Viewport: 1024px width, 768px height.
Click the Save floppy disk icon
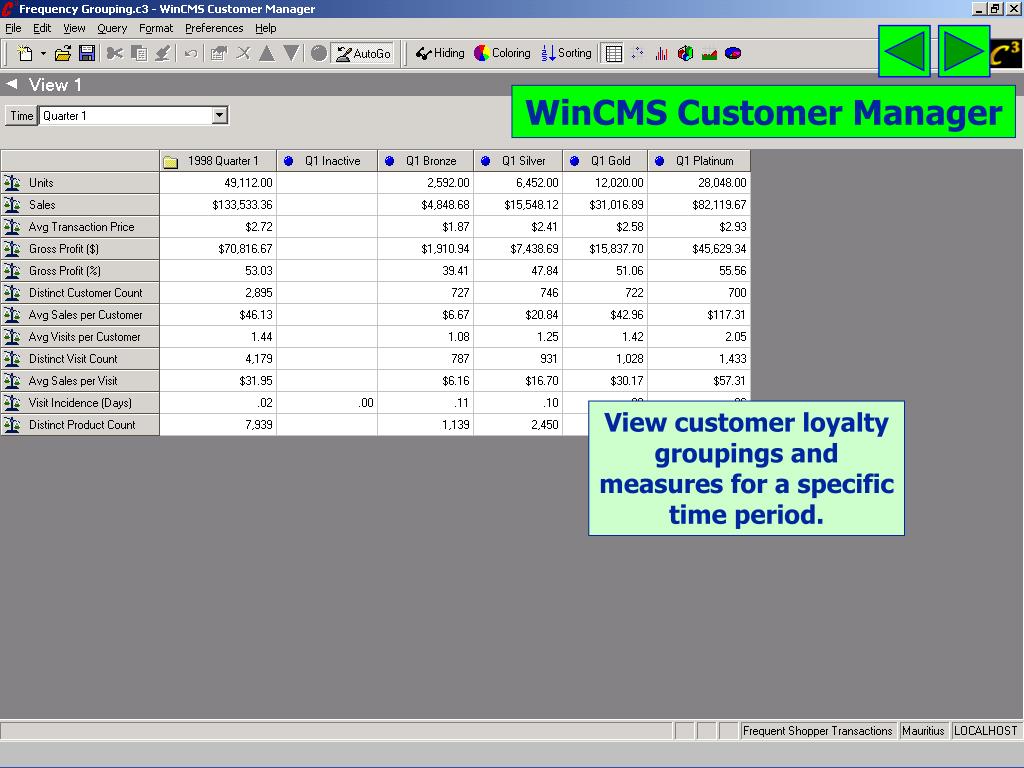87,54
